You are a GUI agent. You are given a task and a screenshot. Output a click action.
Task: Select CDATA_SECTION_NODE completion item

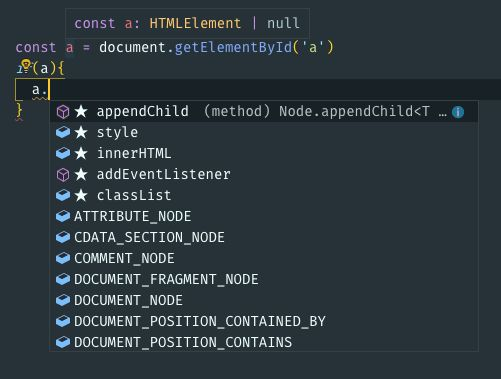264,237
